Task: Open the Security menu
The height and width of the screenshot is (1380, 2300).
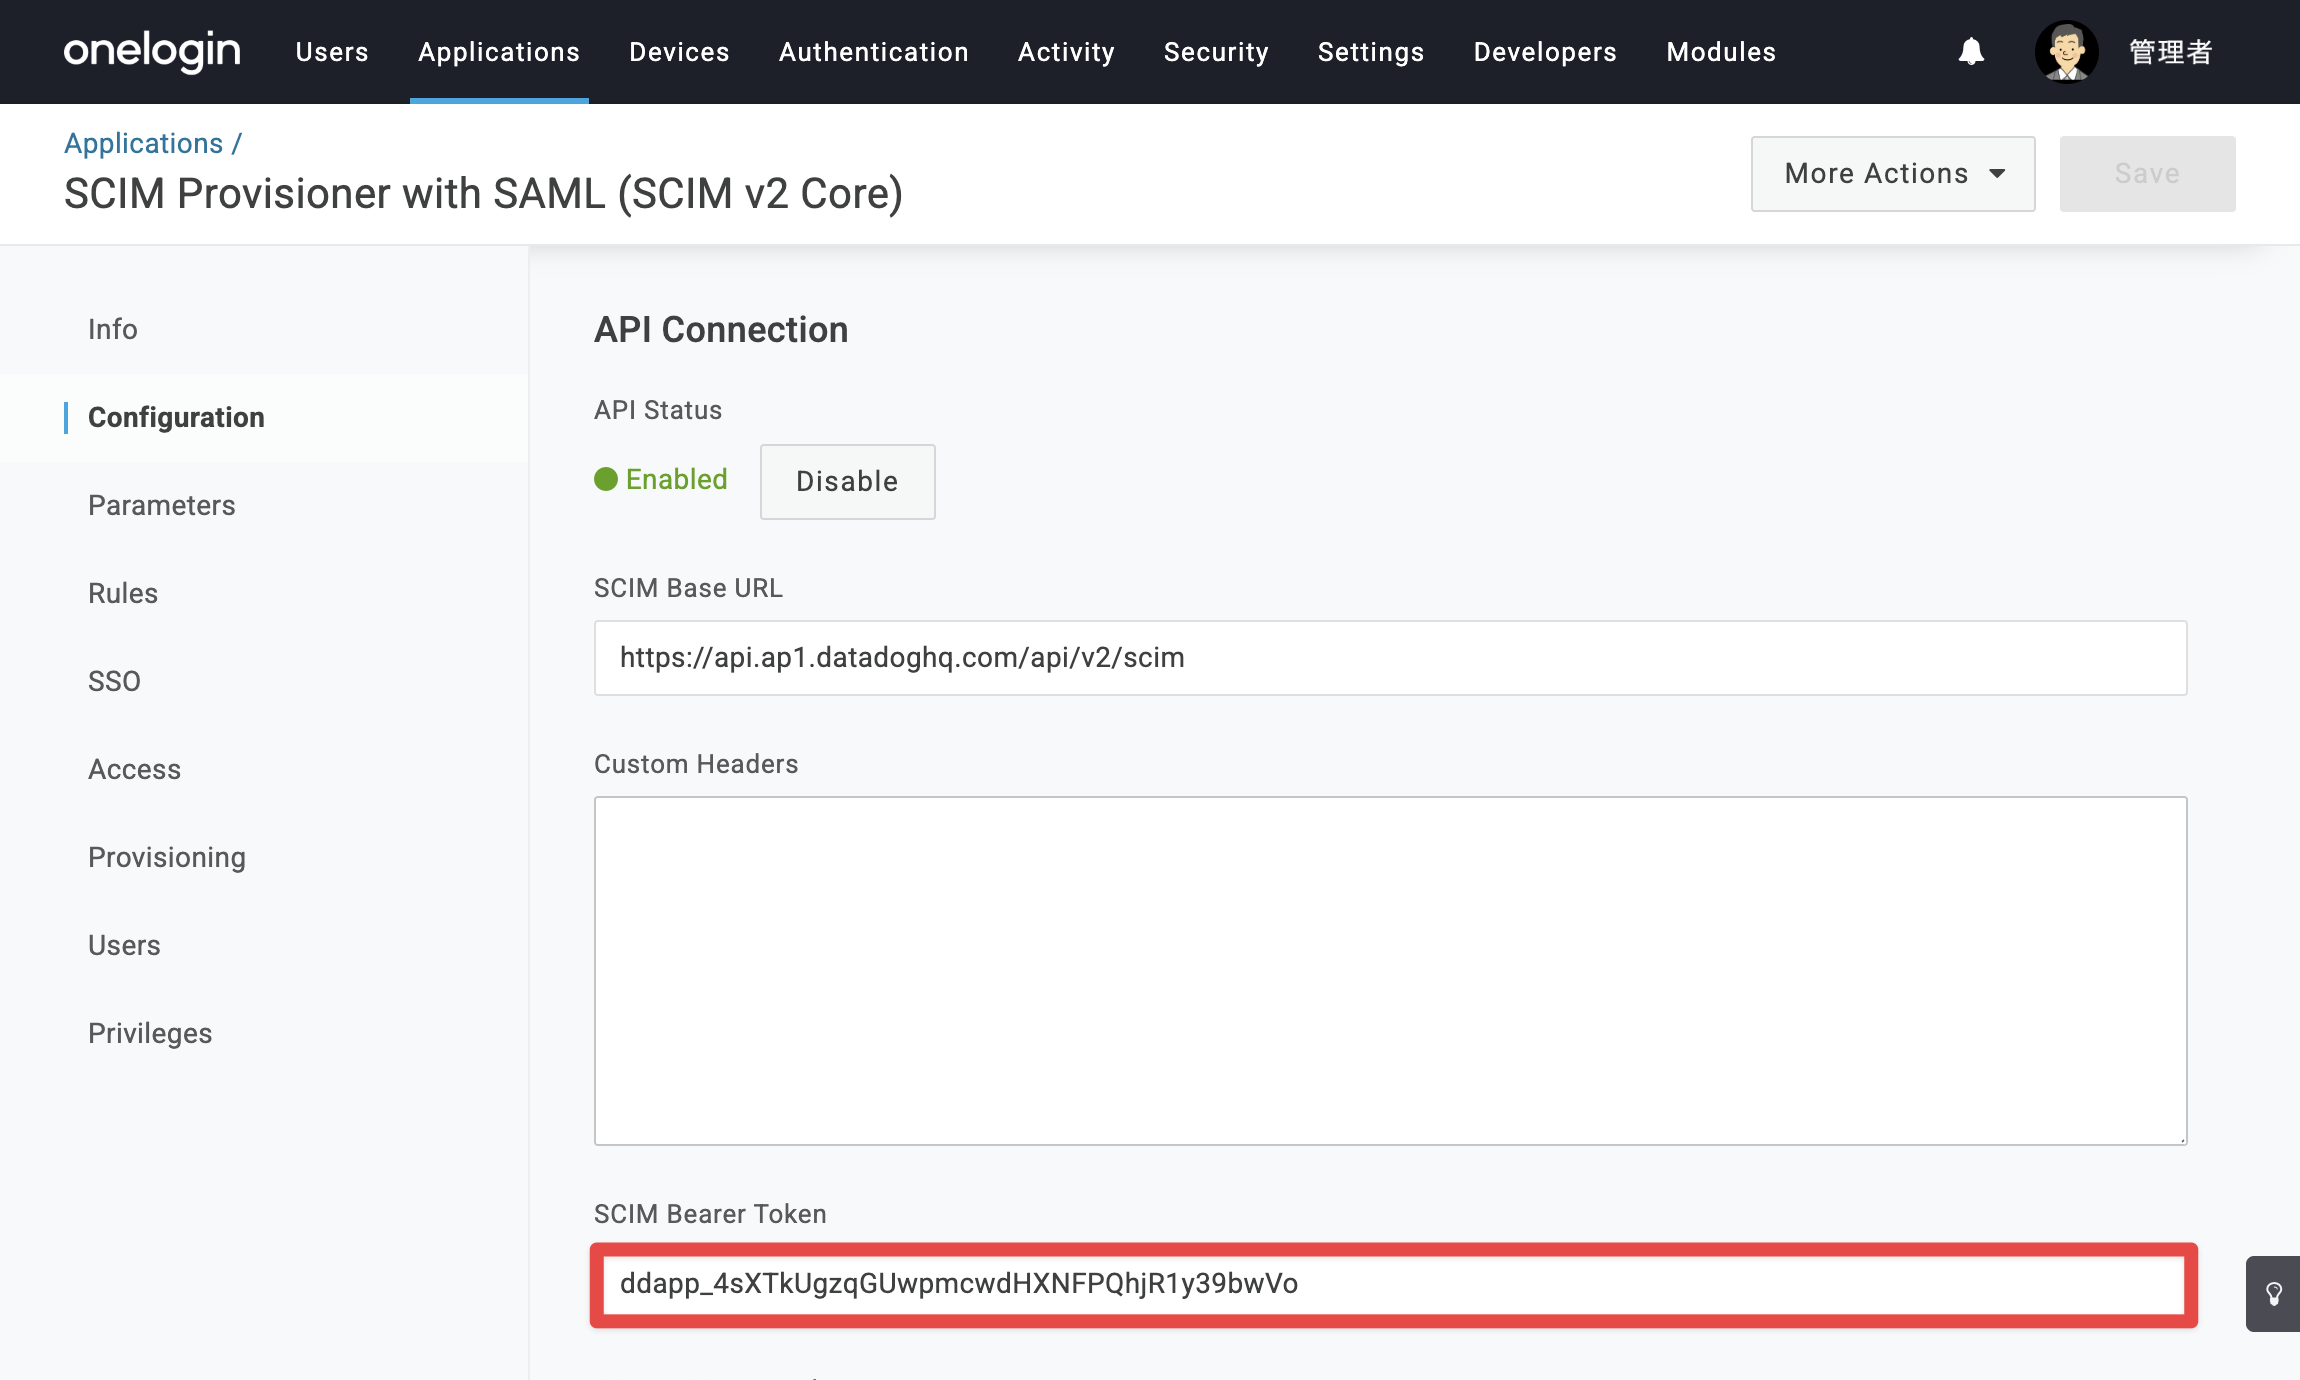Action: 1216,52
